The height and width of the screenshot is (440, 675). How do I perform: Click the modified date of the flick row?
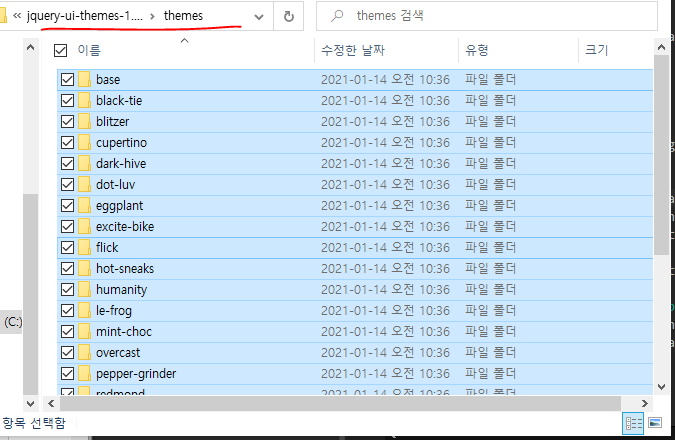coord(385,248)
